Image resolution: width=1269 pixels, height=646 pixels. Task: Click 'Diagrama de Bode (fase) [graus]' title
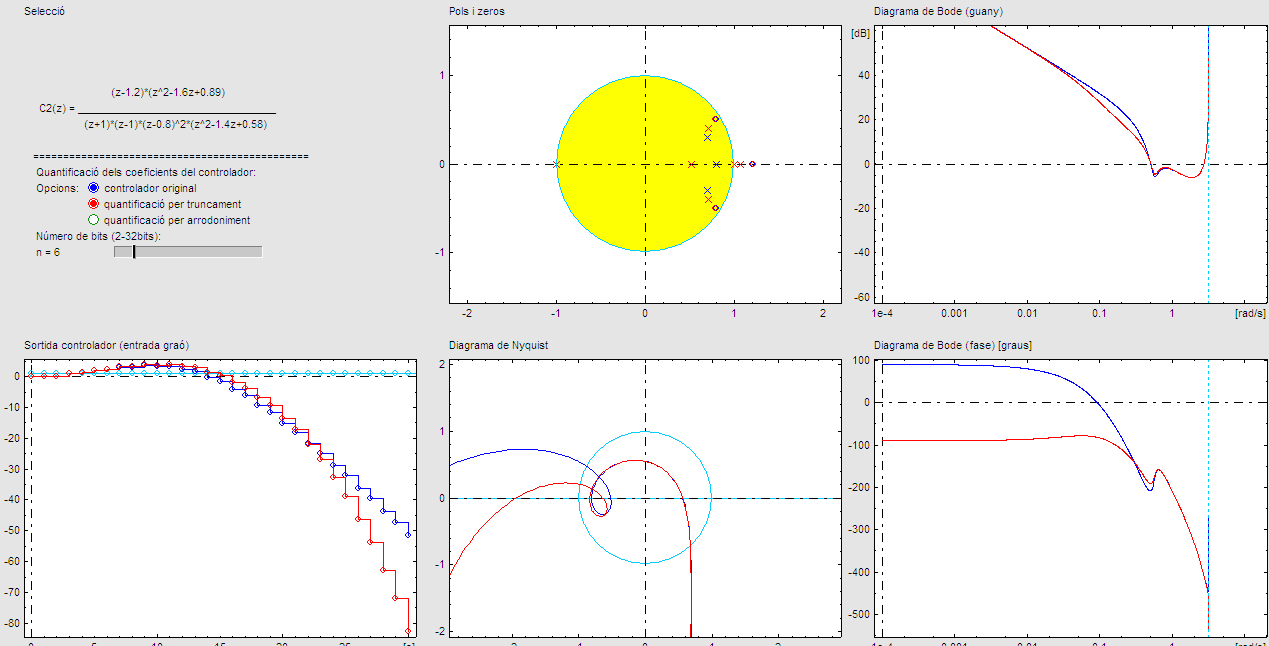click(953, 345)
